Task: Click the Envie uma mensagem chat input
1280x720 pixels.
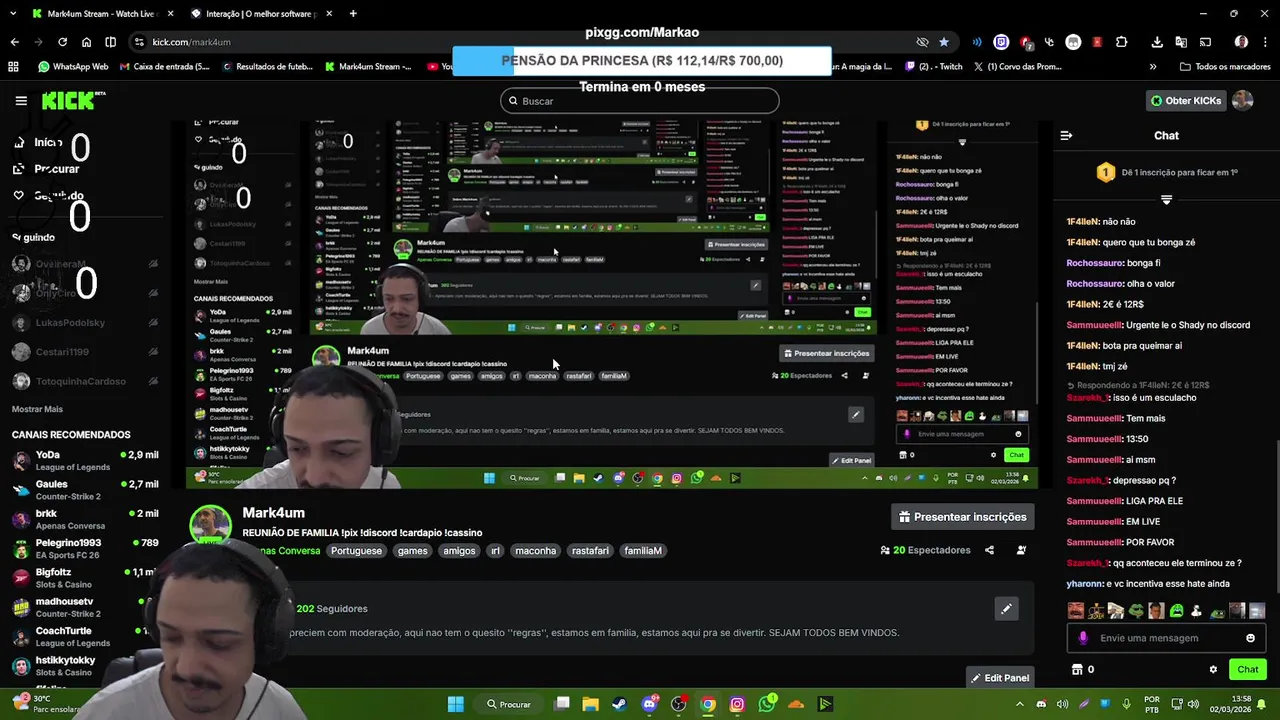Action: pos(1167,638)
